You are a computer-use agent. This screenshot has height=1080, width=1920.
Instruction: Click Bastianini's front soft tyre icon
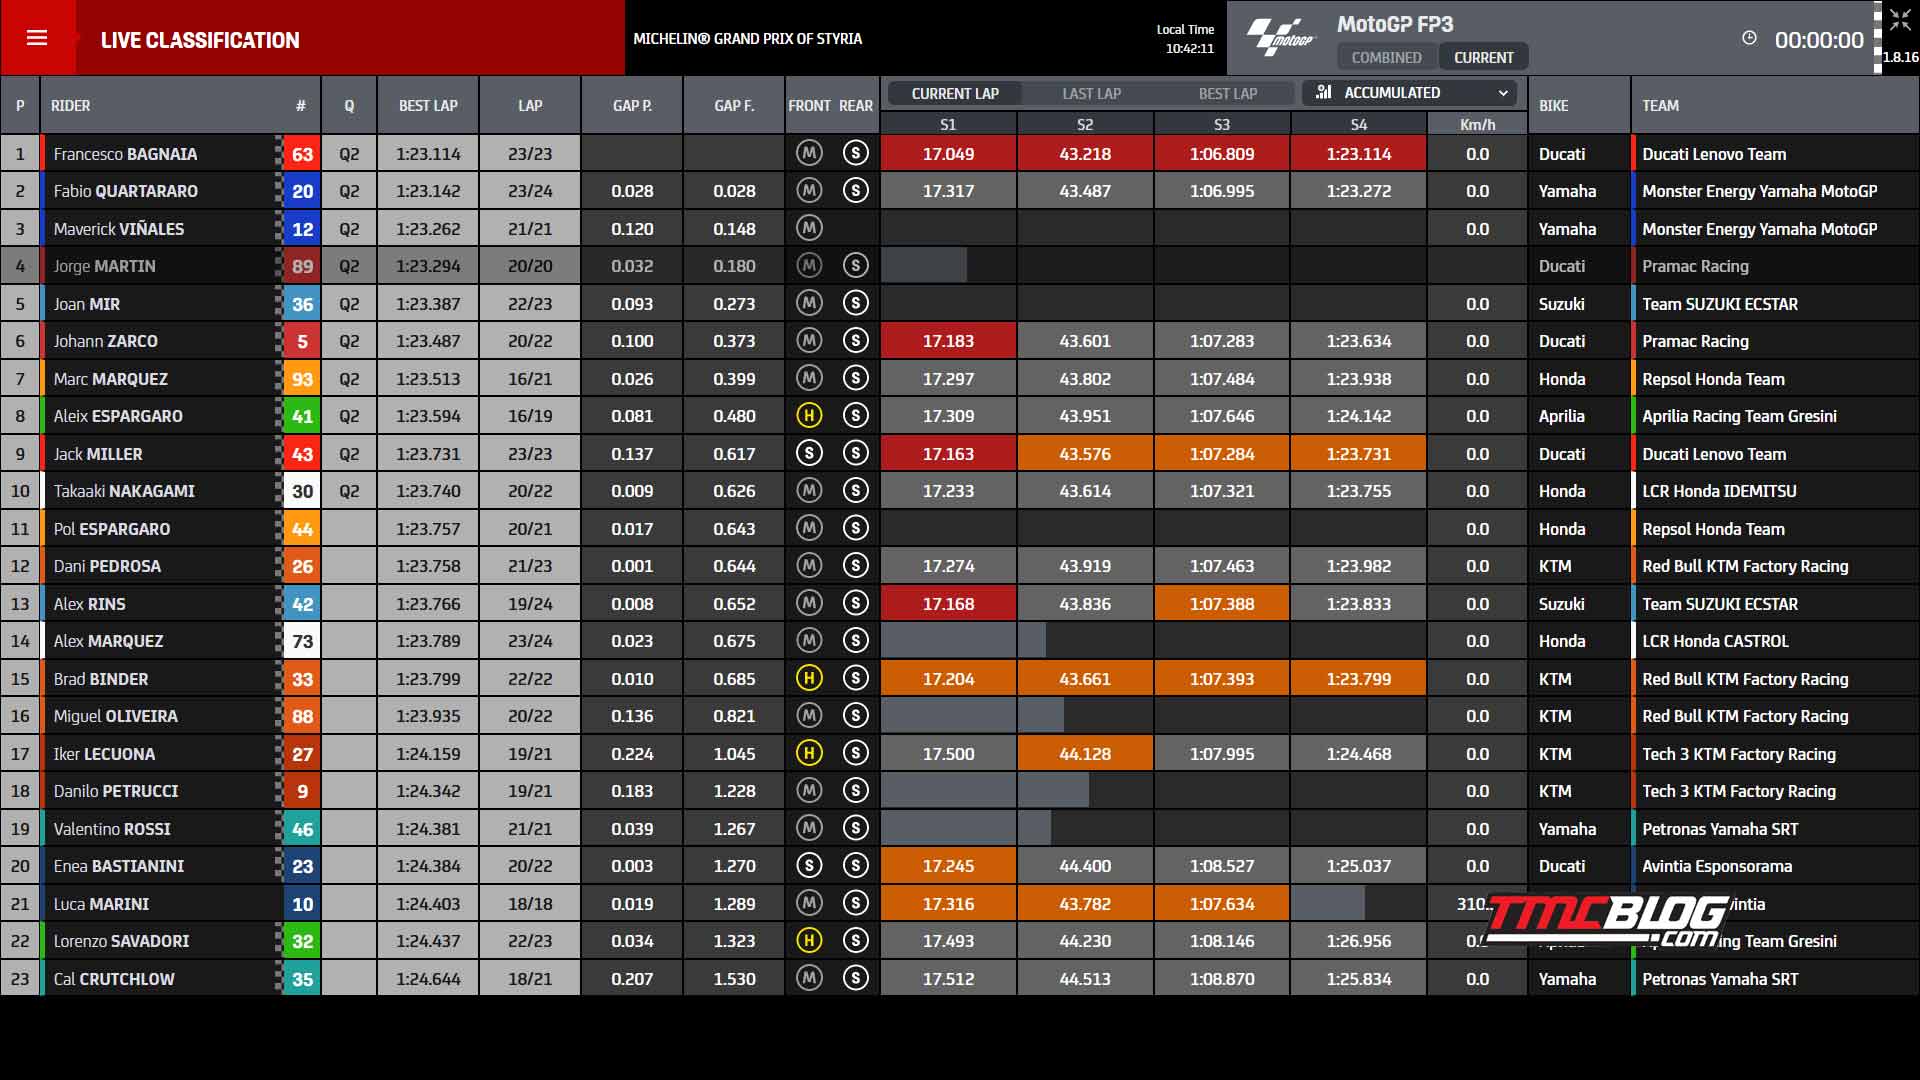(809, 865)
